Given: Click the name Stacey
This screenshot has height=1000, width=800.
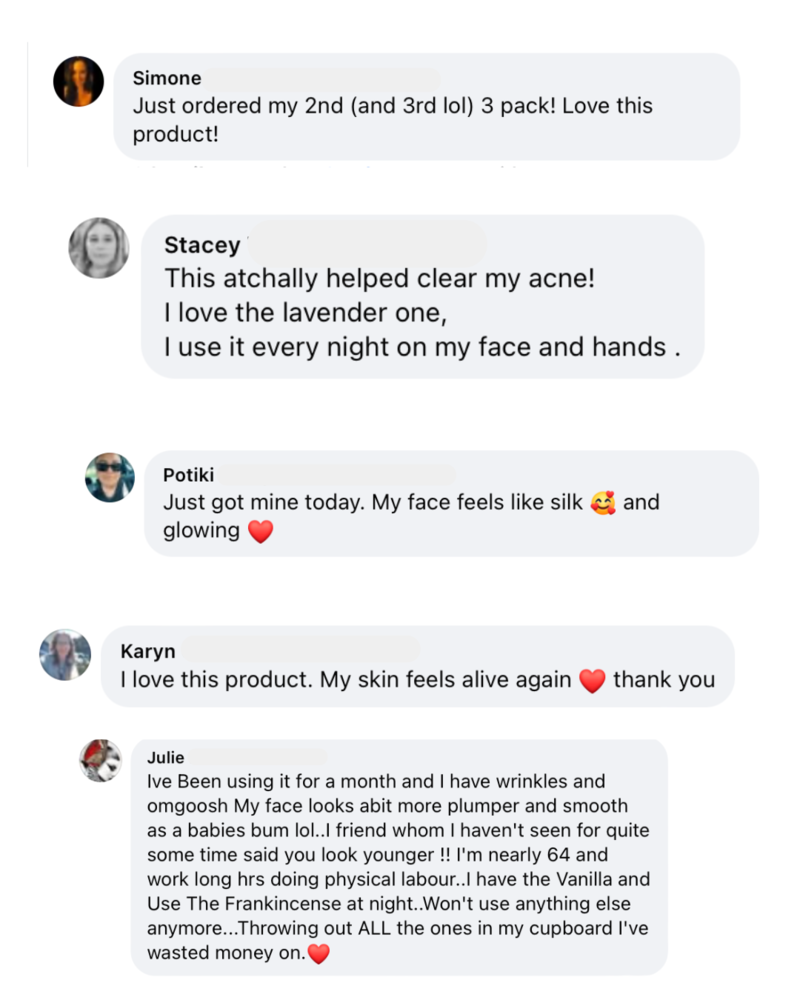Looking at the screenshot, I should coord(202,245).
